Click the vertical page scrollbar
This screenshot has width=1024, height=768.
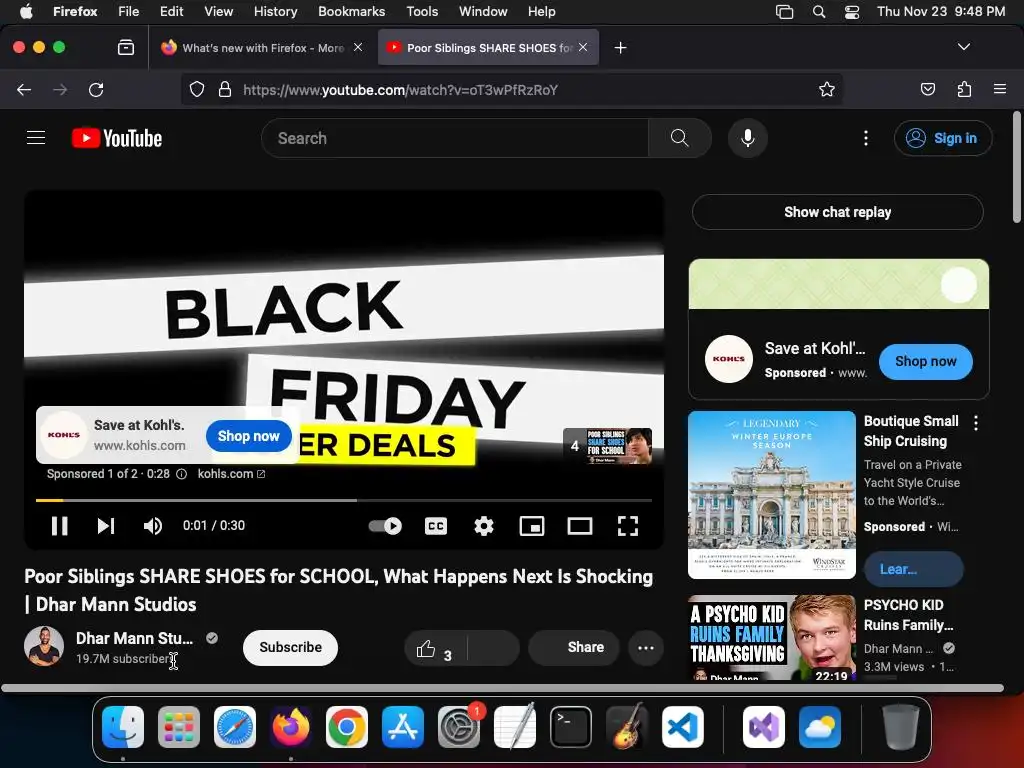[1017, 168]
